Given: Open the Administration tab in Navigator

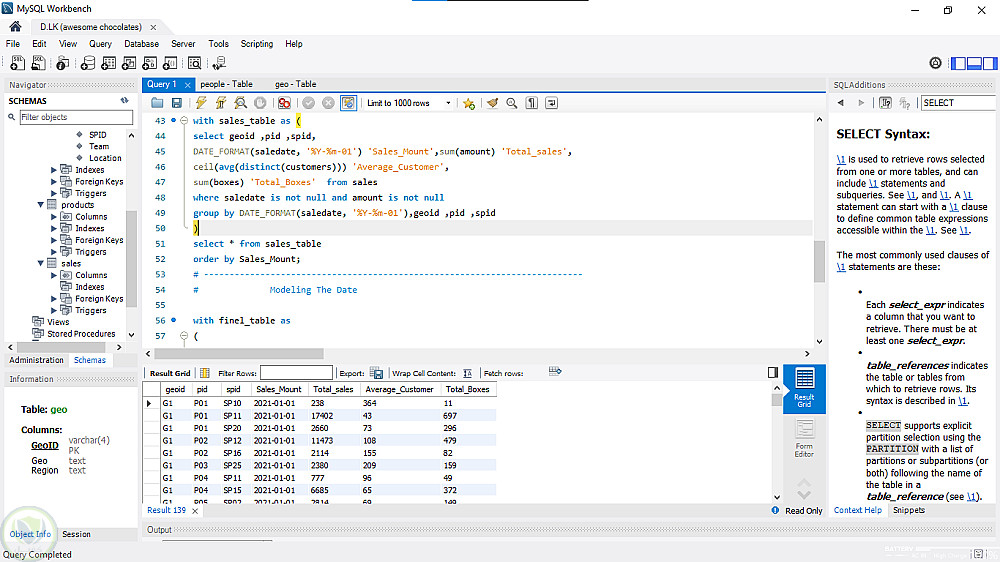Looking at the screenshot, I should [36, 360].
